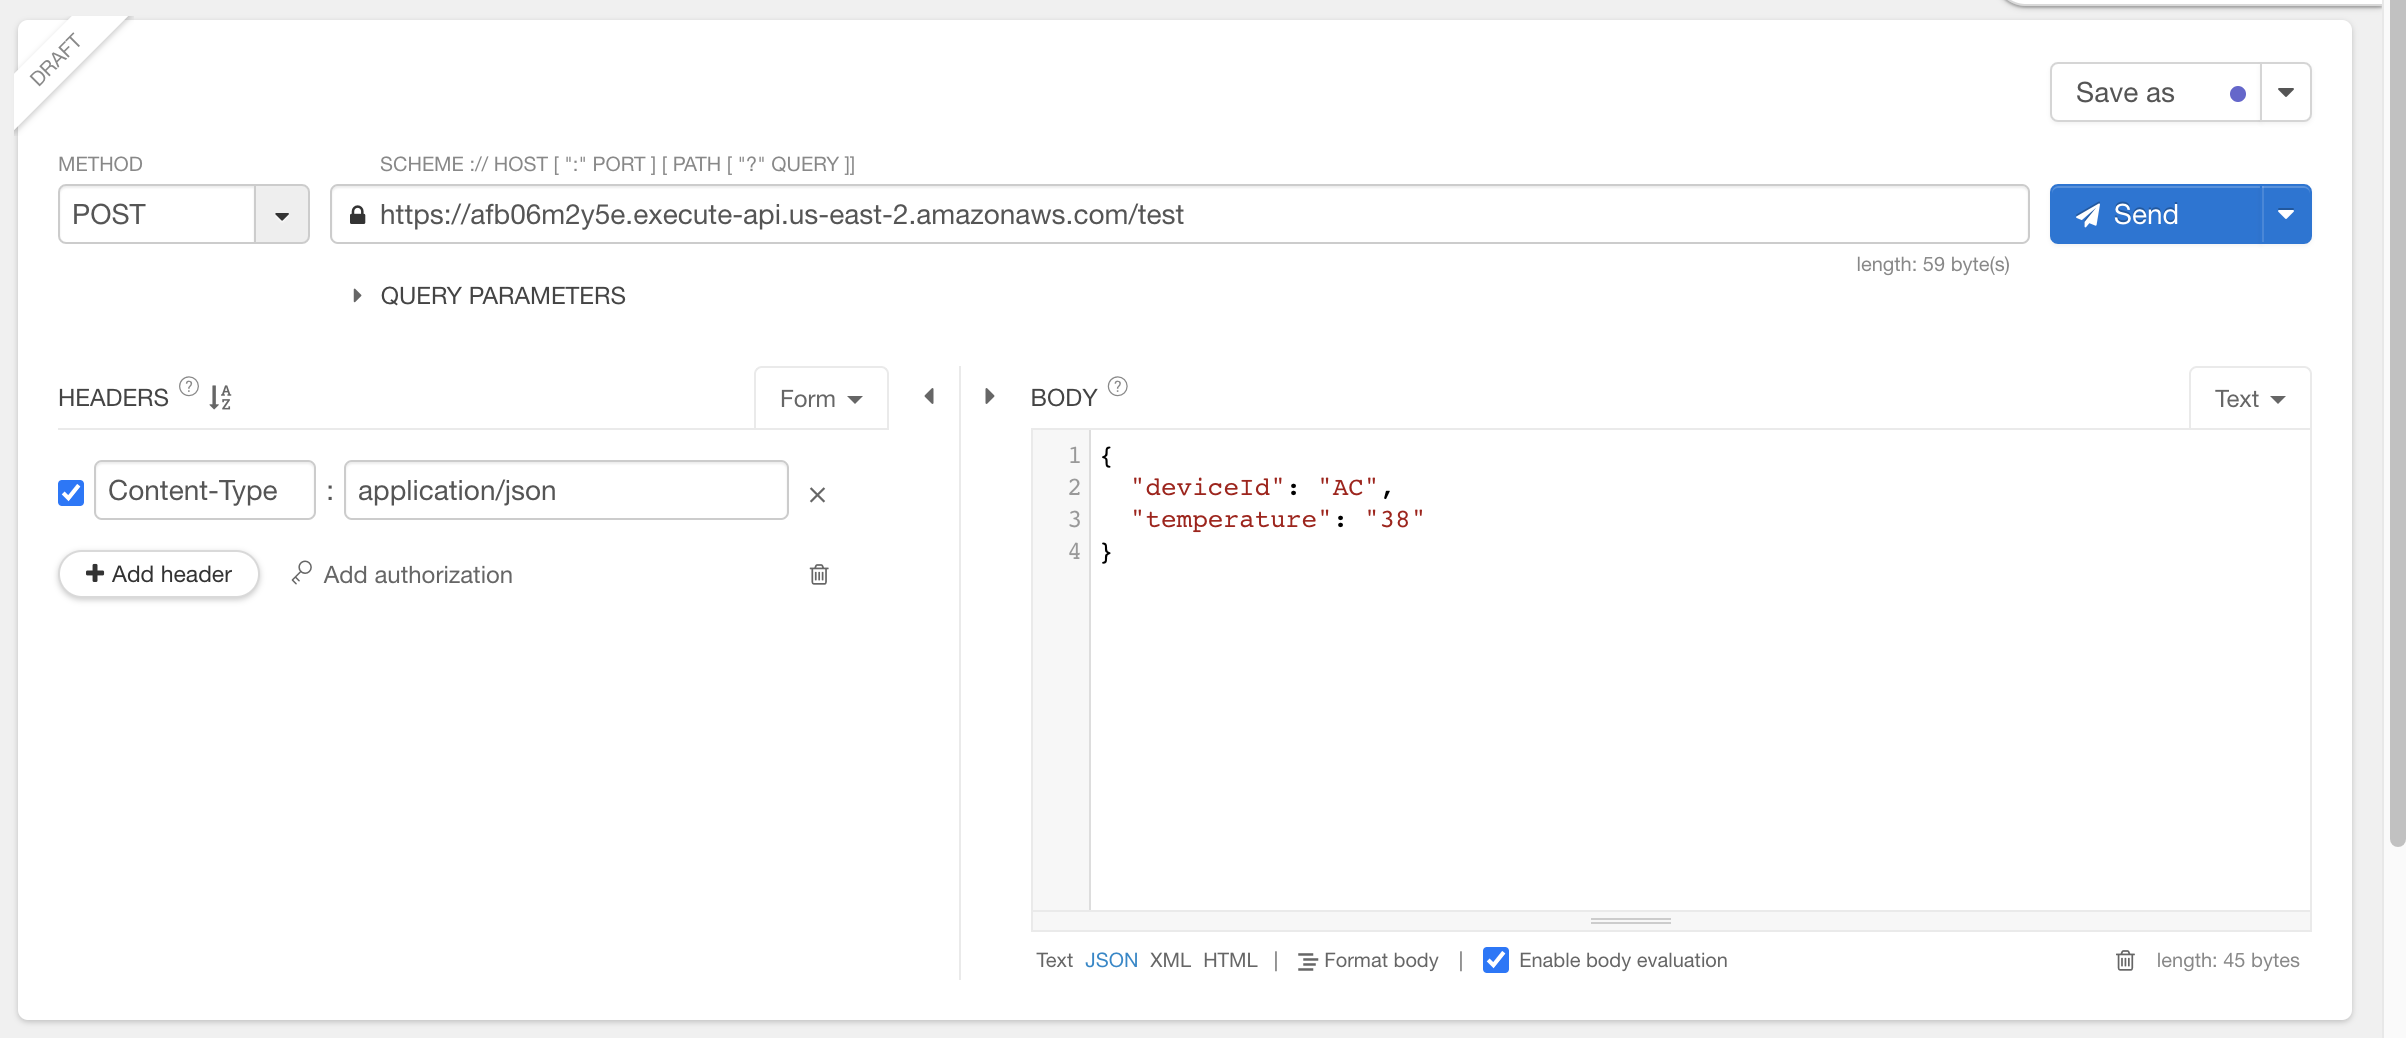Disable the Enable body evaluation checkbox
Image resolution: width=2406 pixels, height=1038 pixels.
pos(1496,960)
